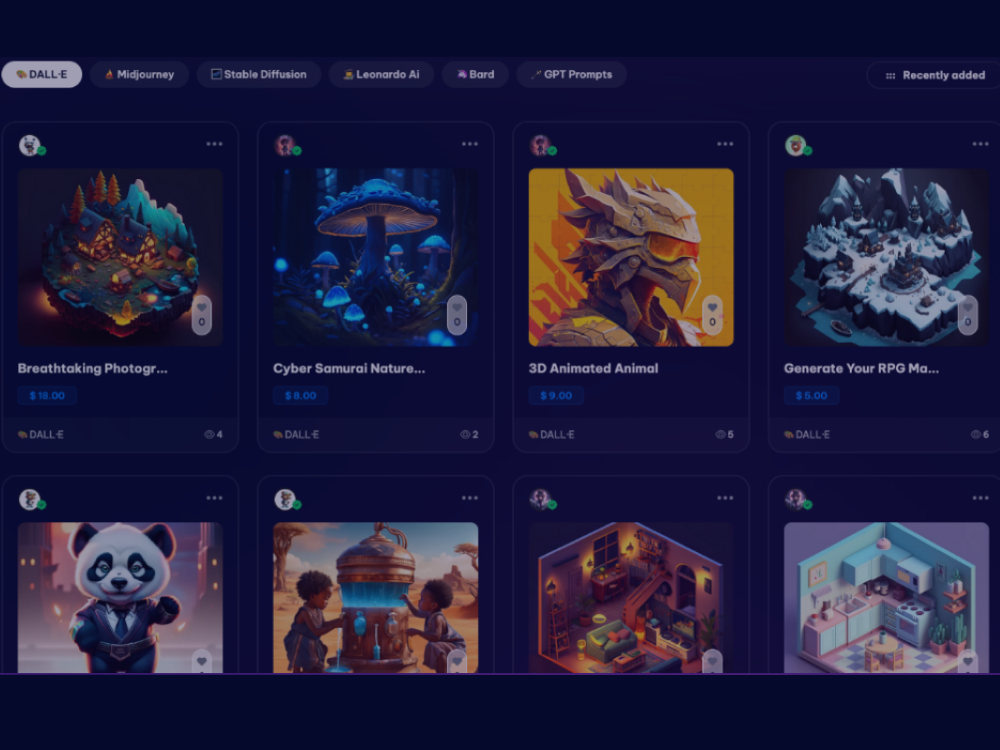The width and height of the screenshot is (1000, 750).
Task: Click the $8.00 price tag
Action: coord(300,395)
